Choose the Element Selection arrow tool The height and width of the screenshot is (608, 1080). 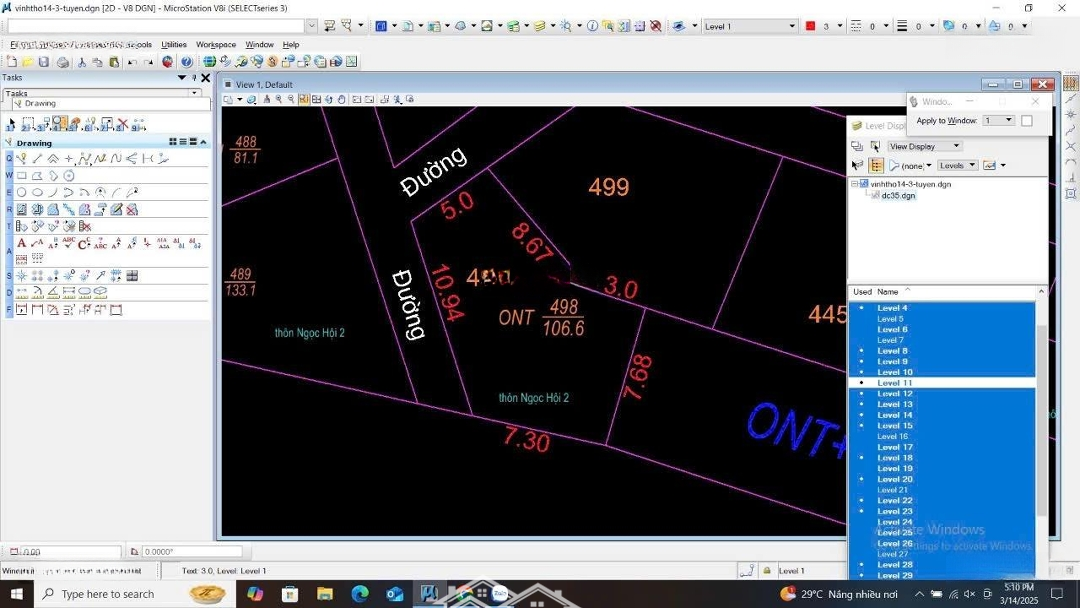[x=11, y=124]
